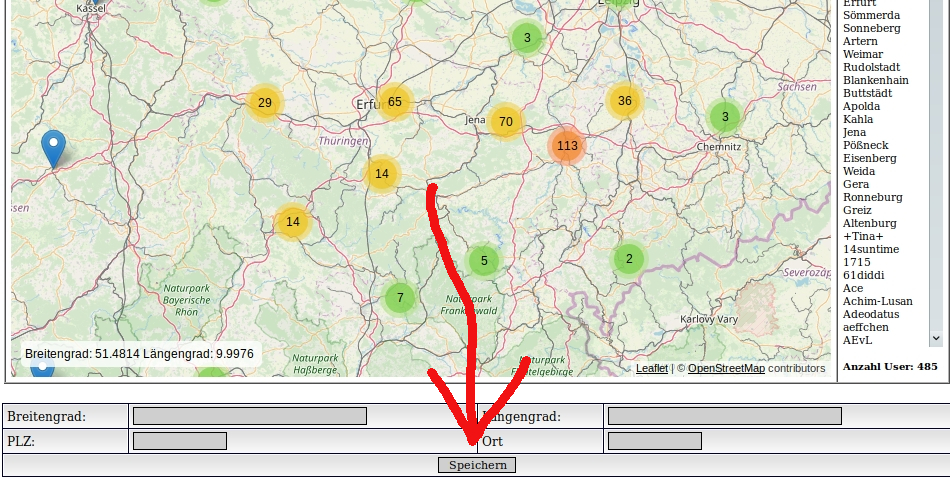Click the Breitengrad input field
The height and width of the screenshot is (485, 950).
250,416
